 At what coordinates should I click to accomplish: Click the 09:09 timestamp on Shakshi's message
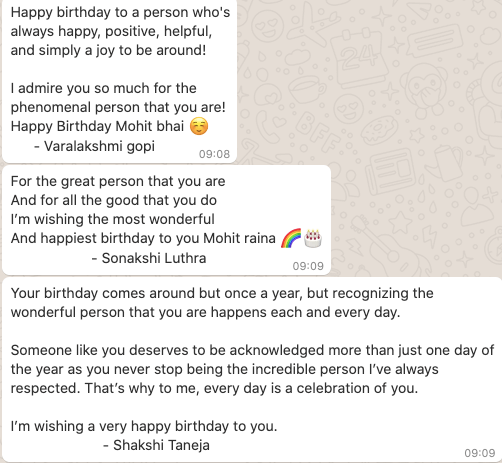[x=480, y=453]
